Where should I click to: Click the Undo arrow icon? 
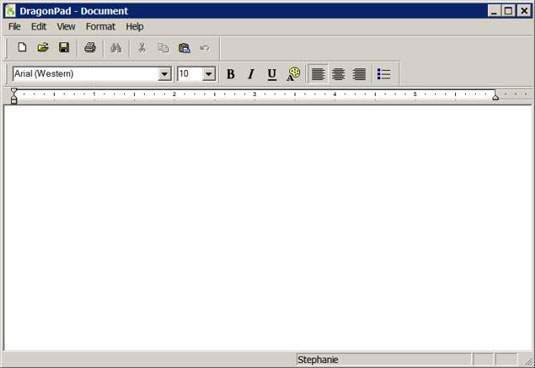[x=205, y=48]
